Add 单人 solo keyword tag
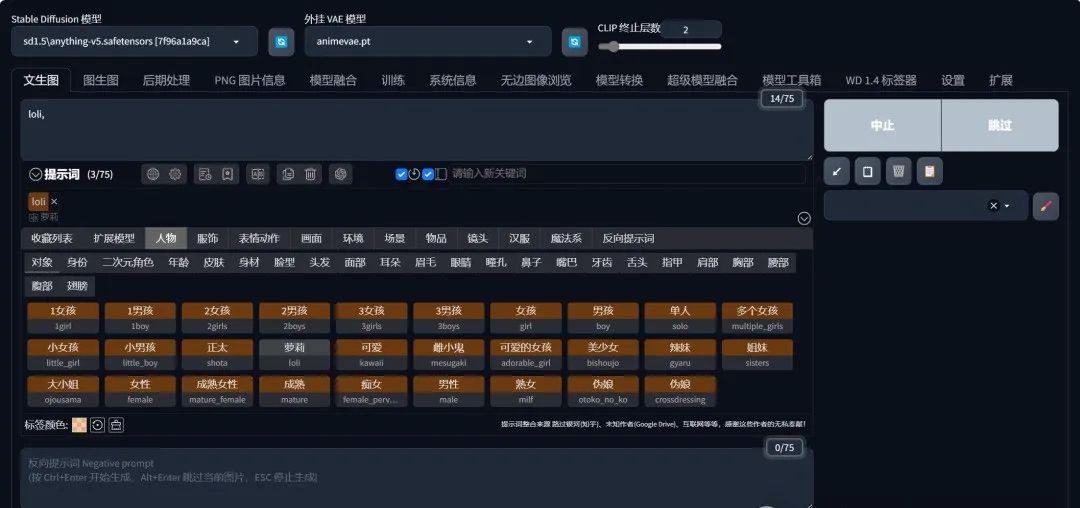 coord(680,318)
